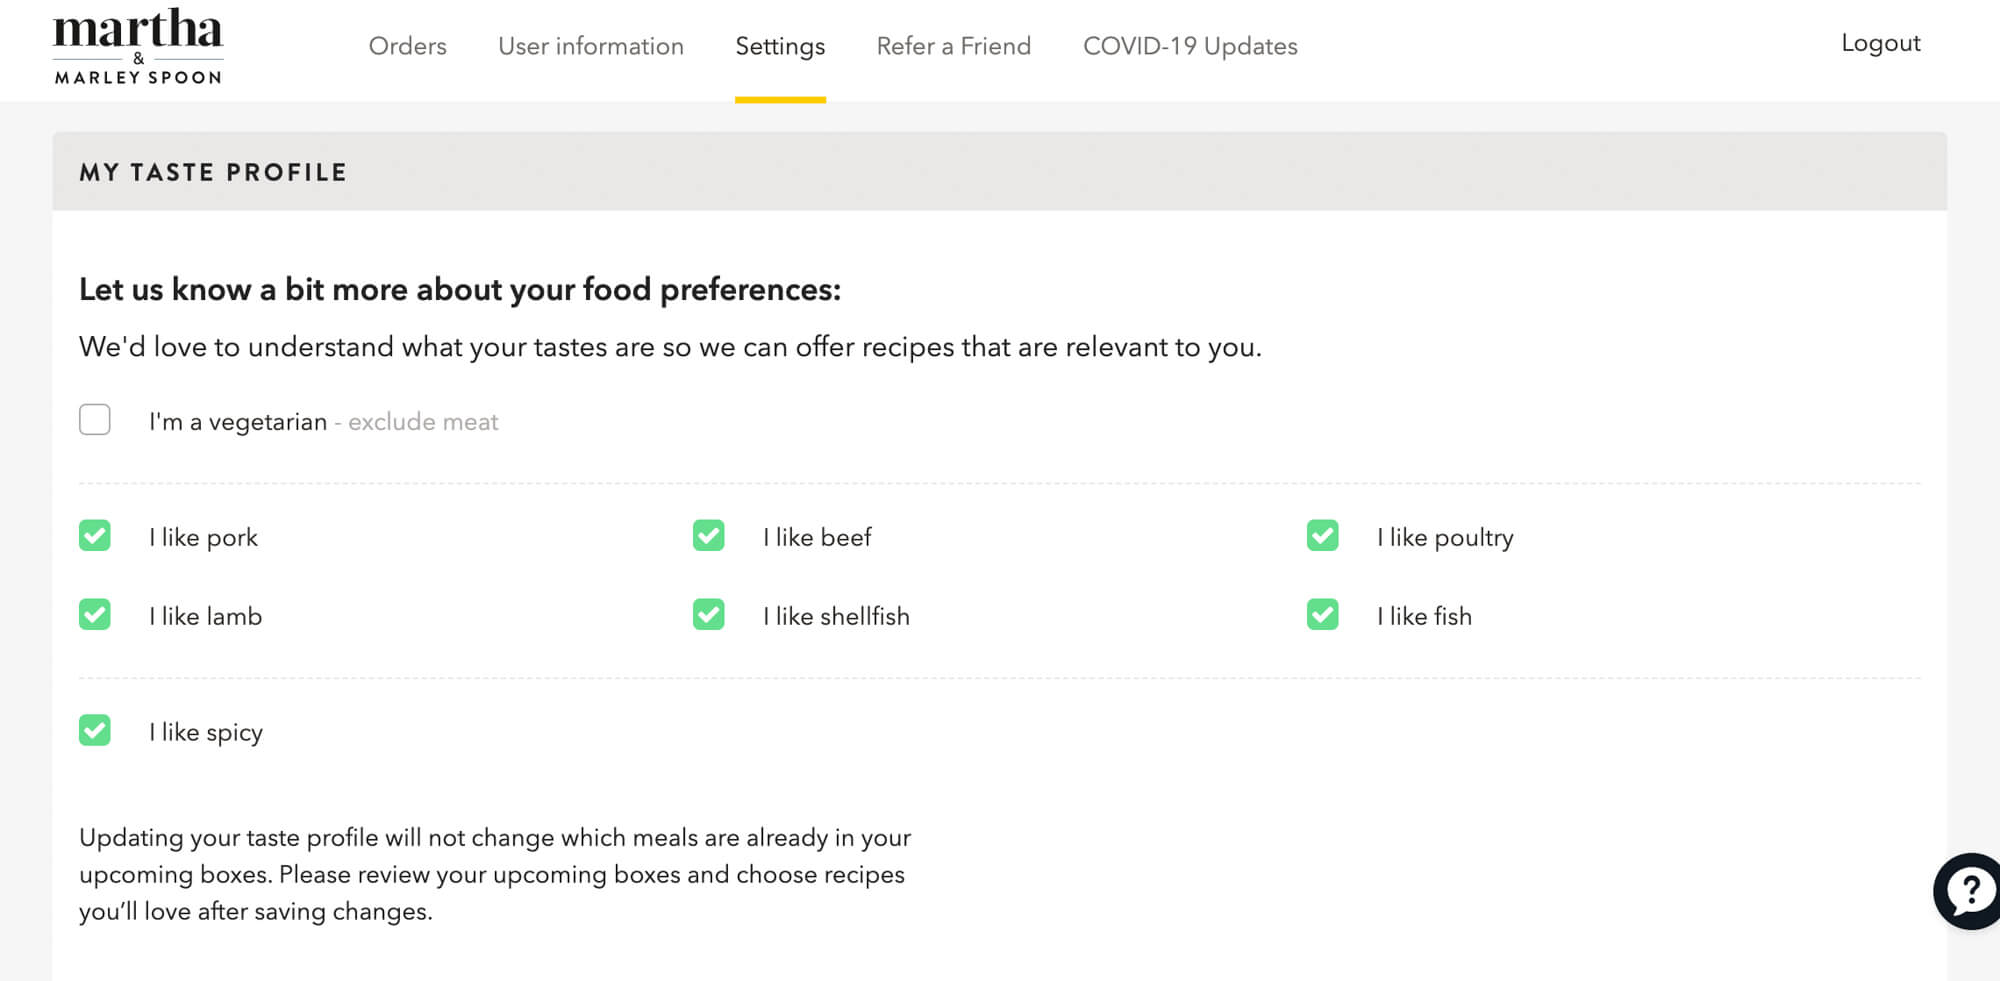Open the Orders page
Viewport: 2000px width, 981px height.
tap(407, 46)
